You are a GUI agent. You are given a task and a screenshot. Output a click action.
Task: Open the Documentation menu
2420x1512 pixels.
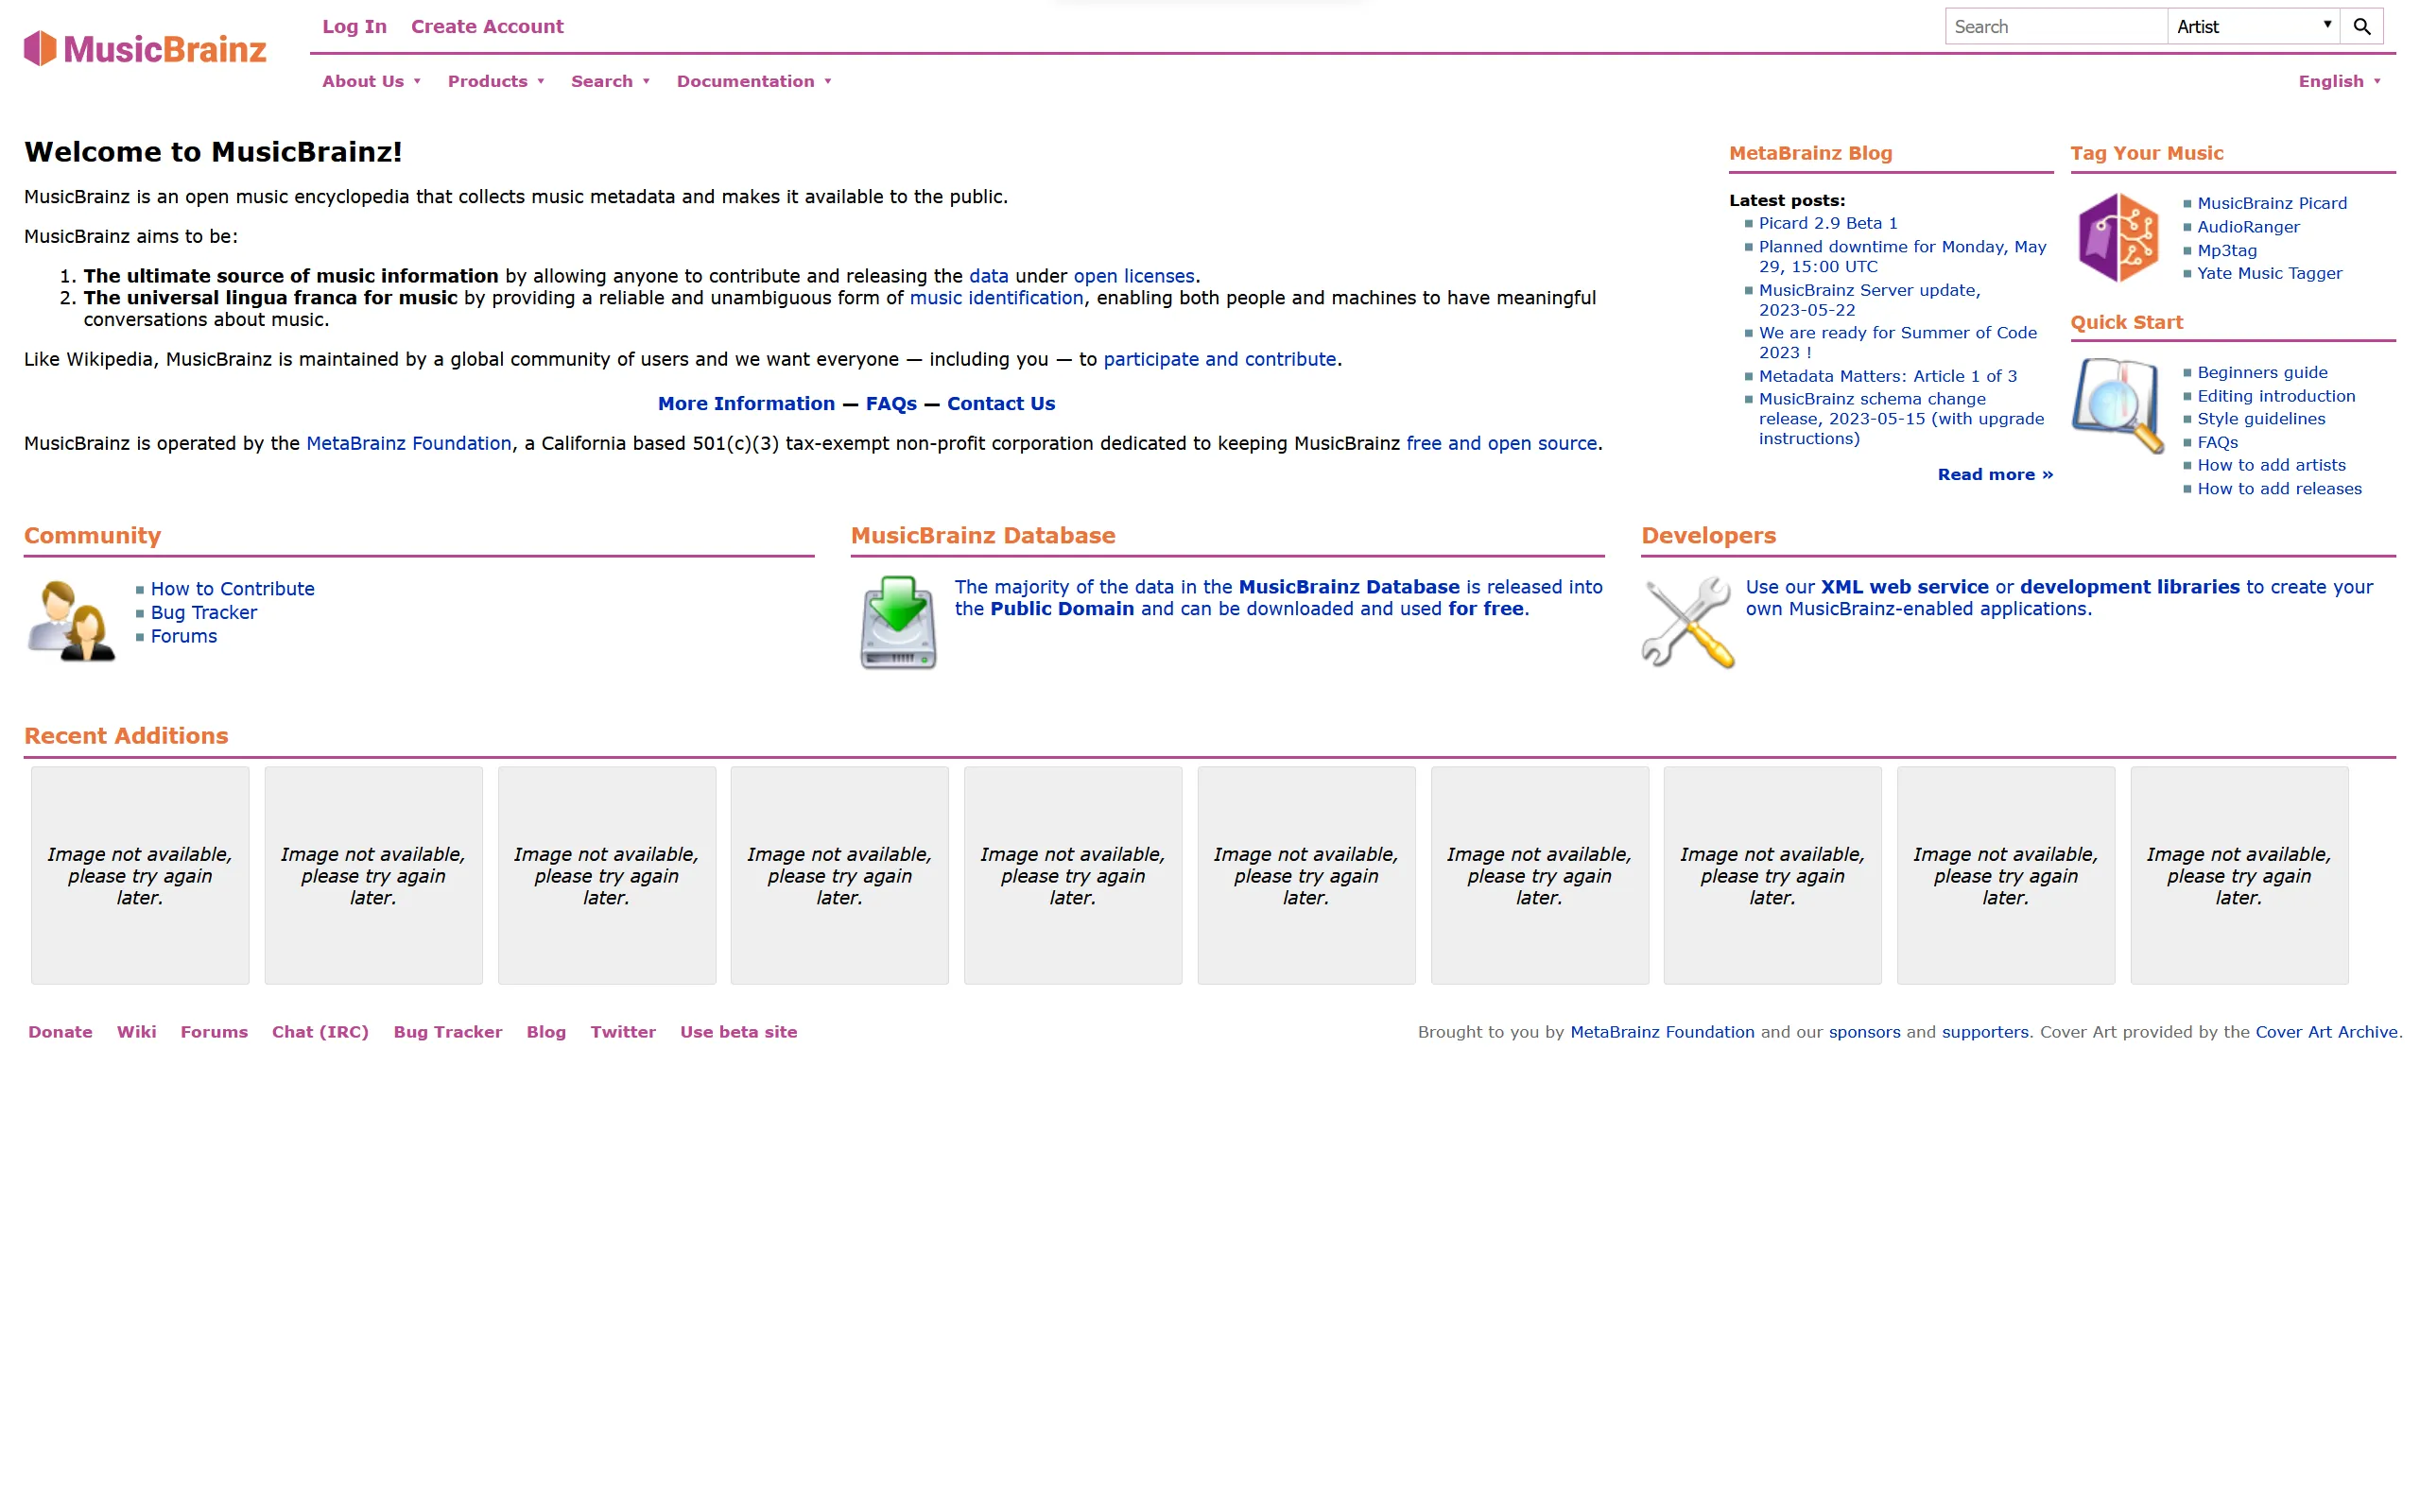(754, 82)
